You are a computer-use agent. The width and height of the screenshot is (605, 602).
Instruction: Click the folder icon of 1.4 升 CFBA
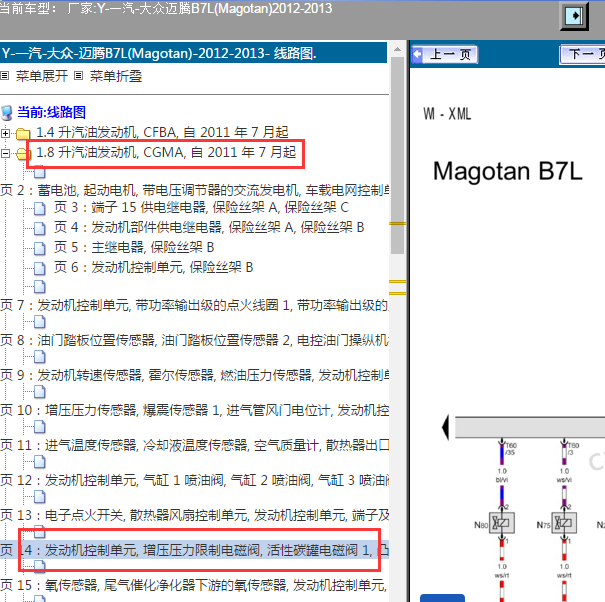click(x=23, y=134)
